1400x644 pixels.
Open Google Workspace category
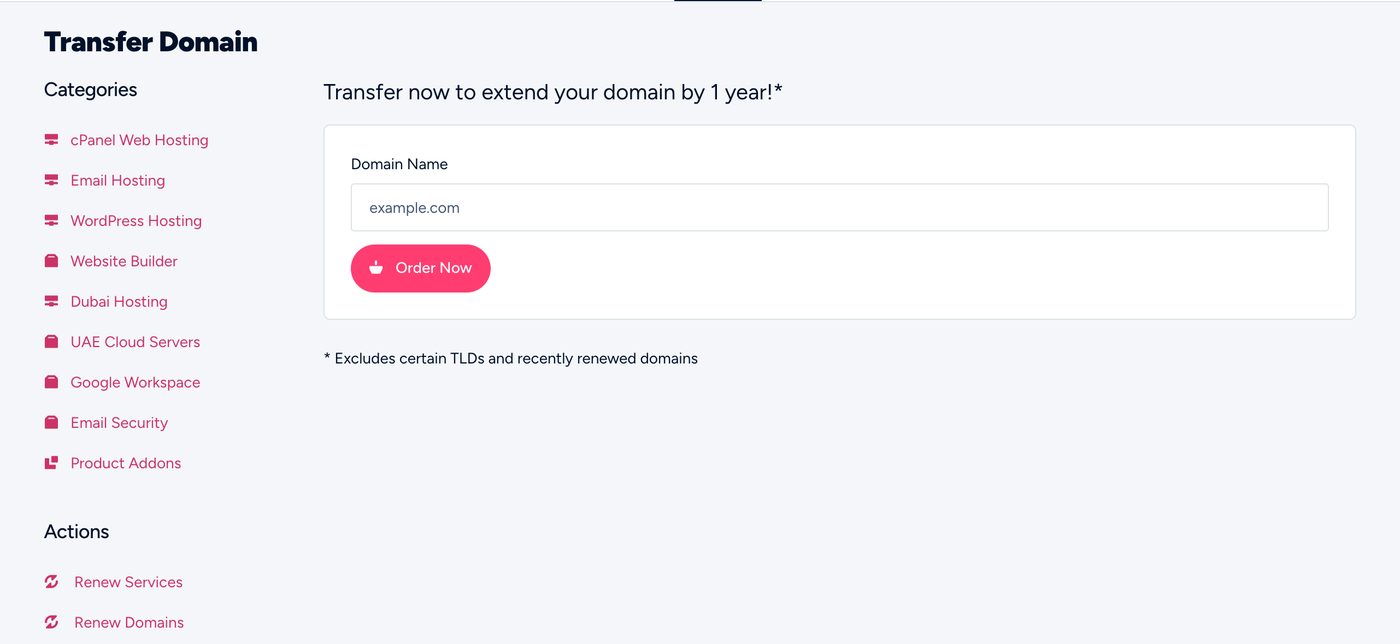point(135,382)
